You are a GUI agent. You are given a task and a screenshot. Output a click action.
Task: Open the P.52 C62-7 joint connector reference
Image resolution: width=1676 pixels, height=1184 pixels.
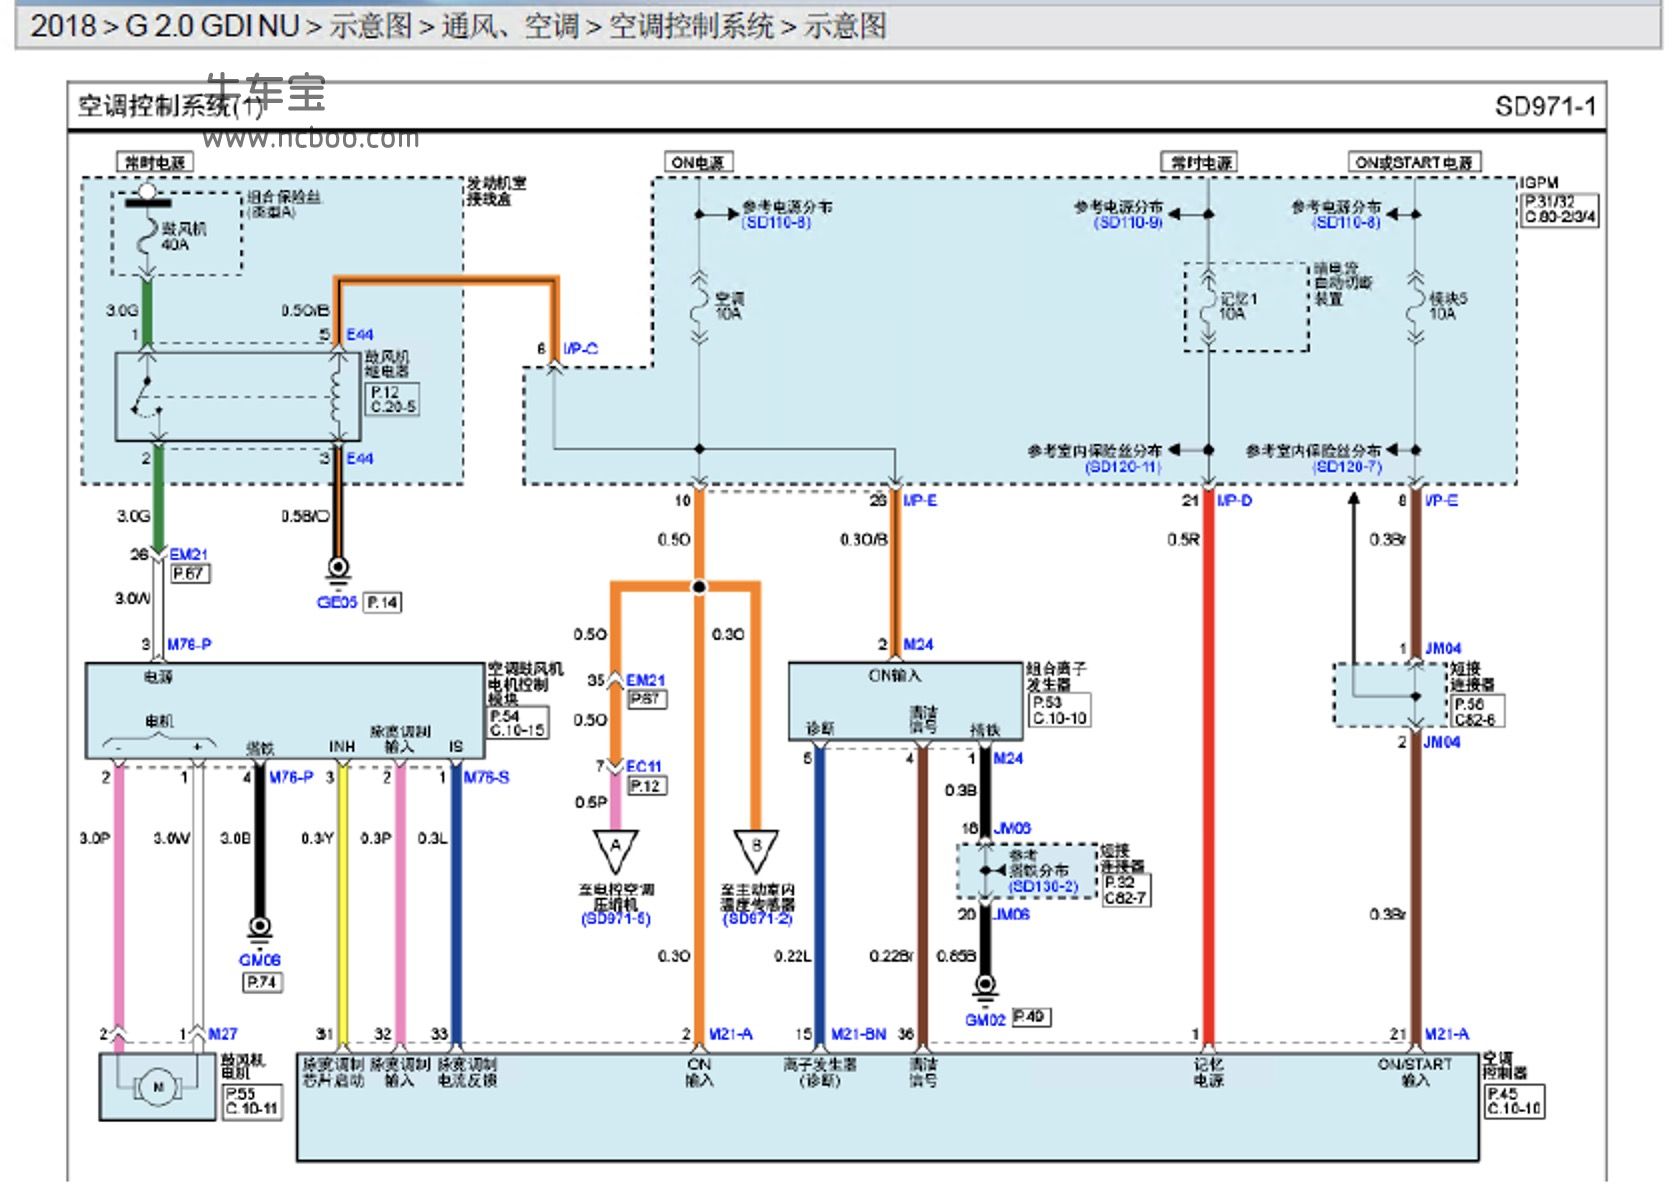click(x=1125, y=890)
